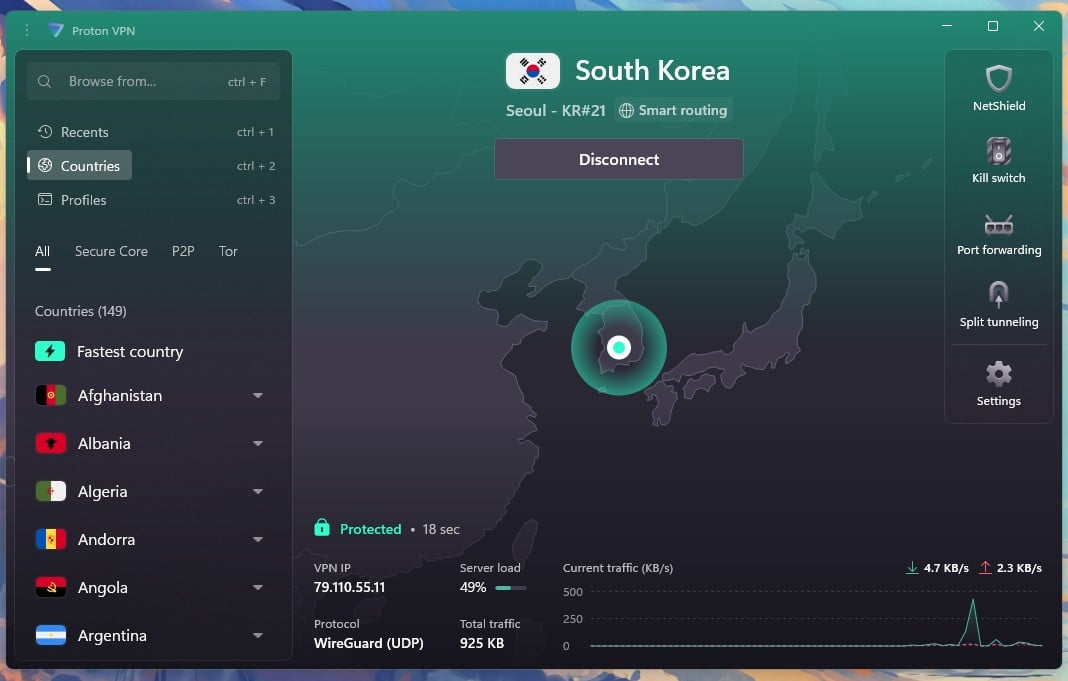
Task: Click the WireGuard (UDP) protocol text
Action: (x=368, y=643)
